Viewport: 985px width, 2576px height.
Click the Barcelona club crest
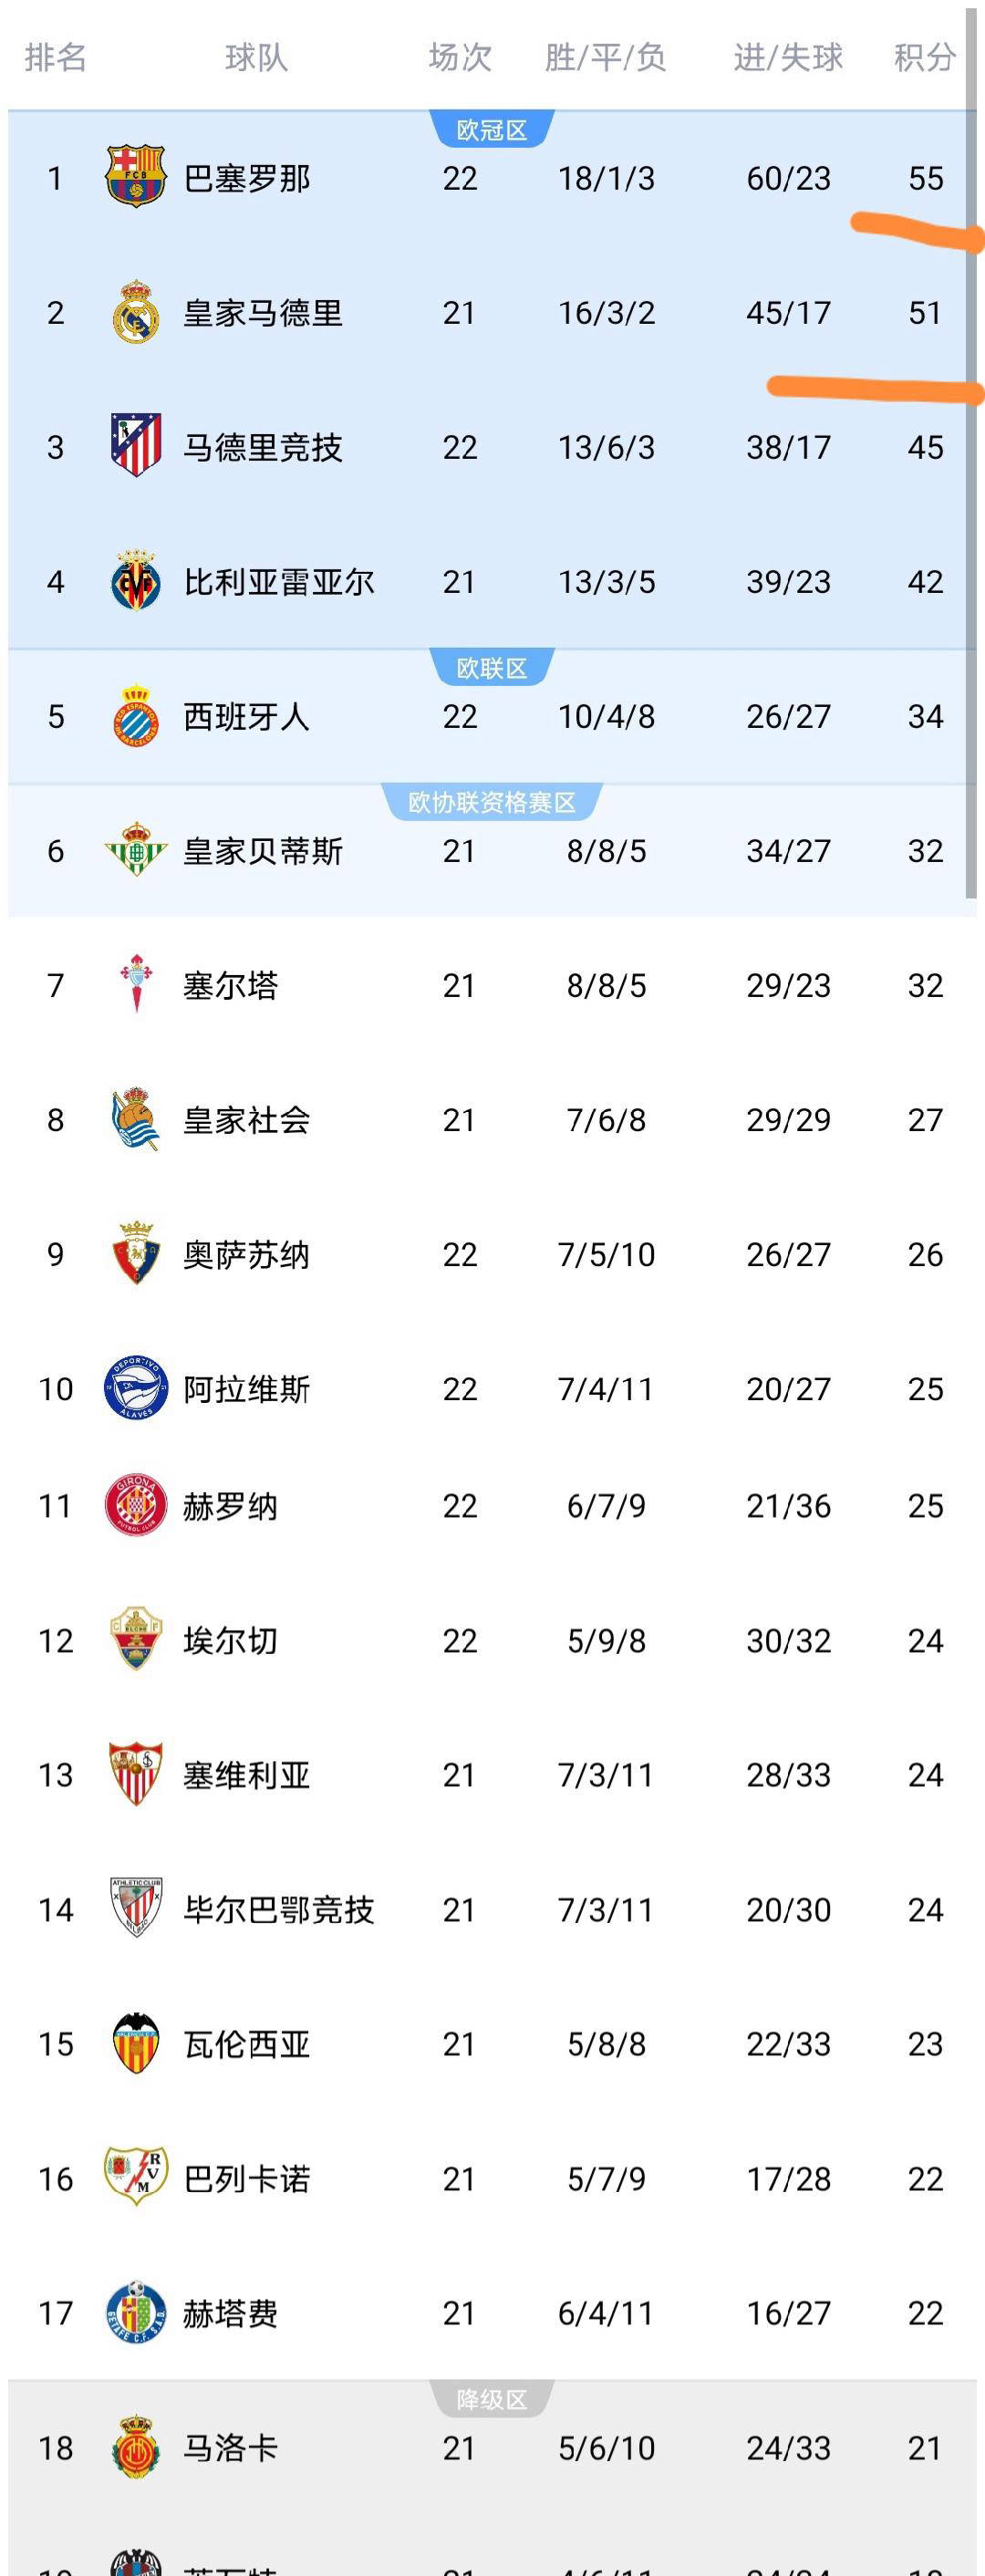[135, 178]
